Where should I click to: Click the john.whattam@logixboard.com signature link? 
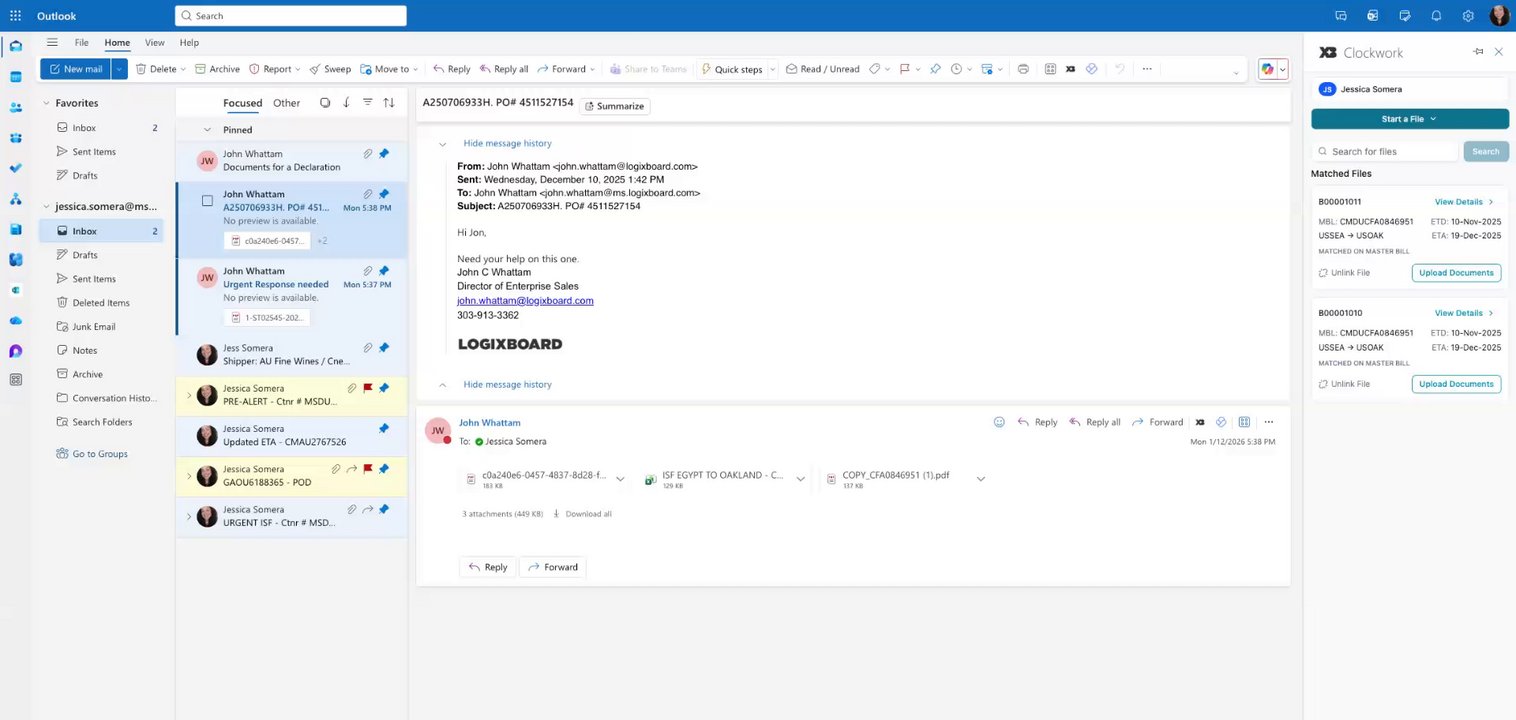click(525, 301)
